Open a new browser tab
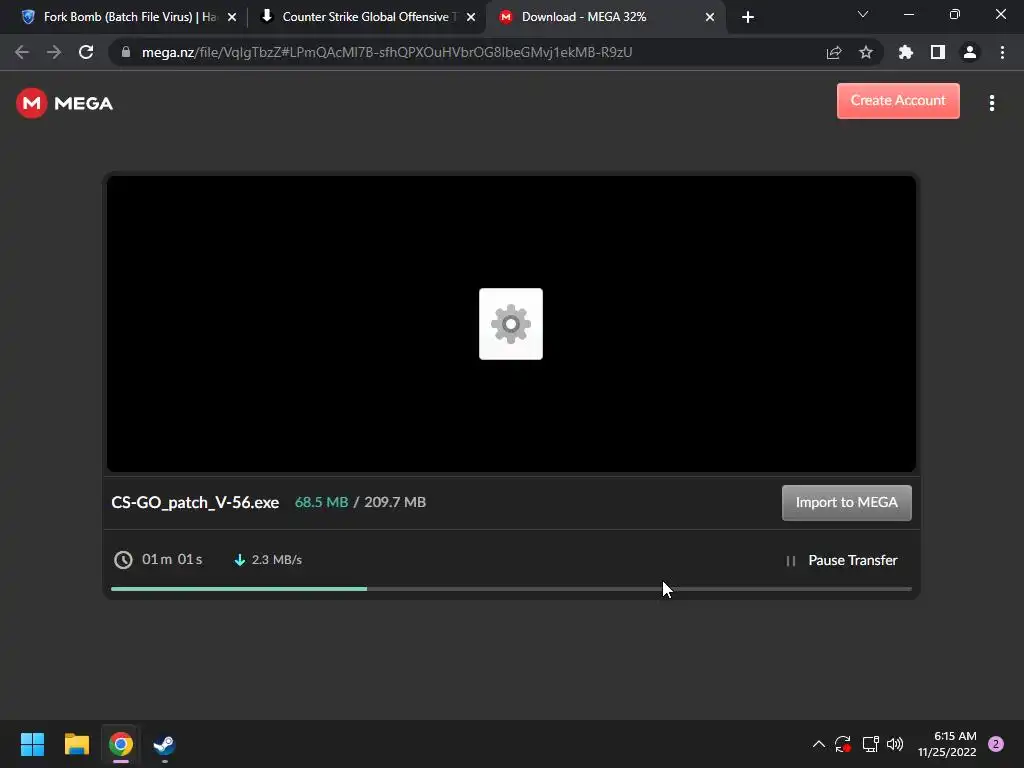 [748, 17]
